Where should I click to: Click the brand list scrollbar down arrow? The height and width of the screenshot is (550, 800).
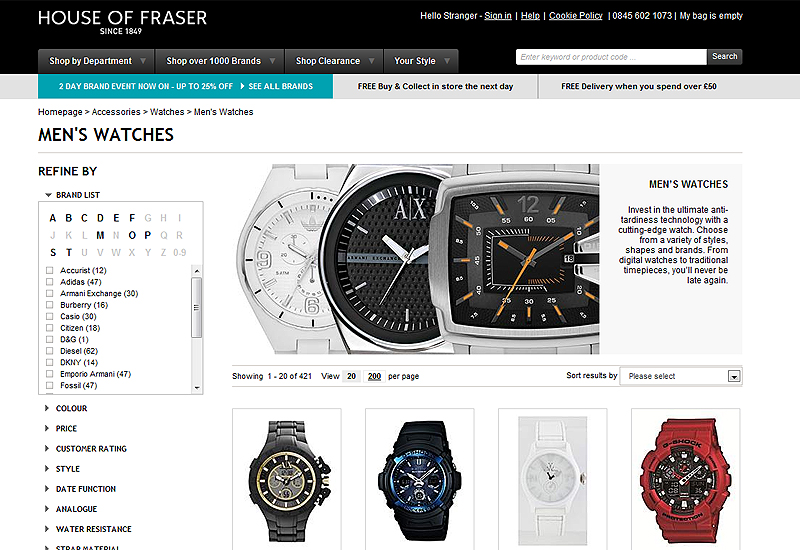197,388
